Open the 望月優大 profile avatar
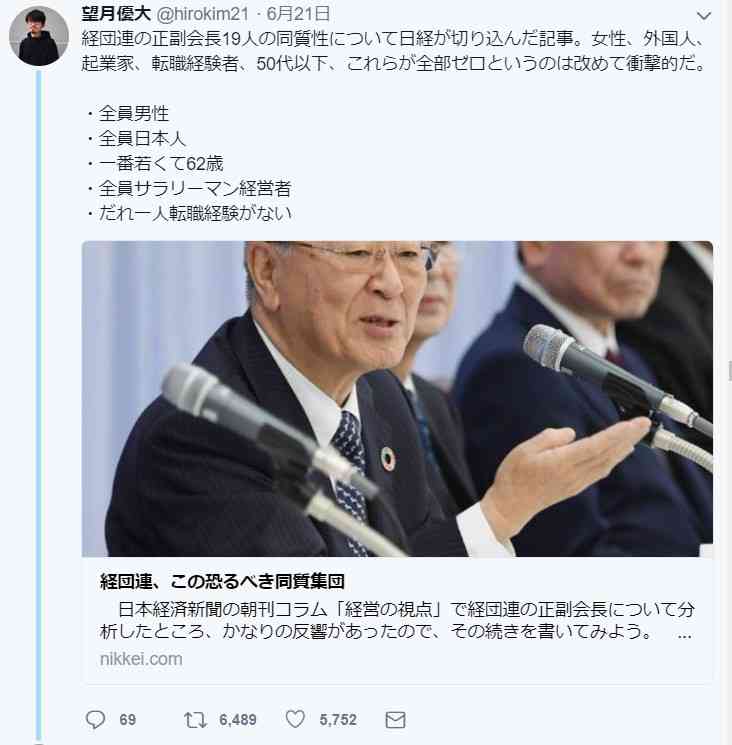The height and width of the screenshot is (745, 732). click(39, 36)
